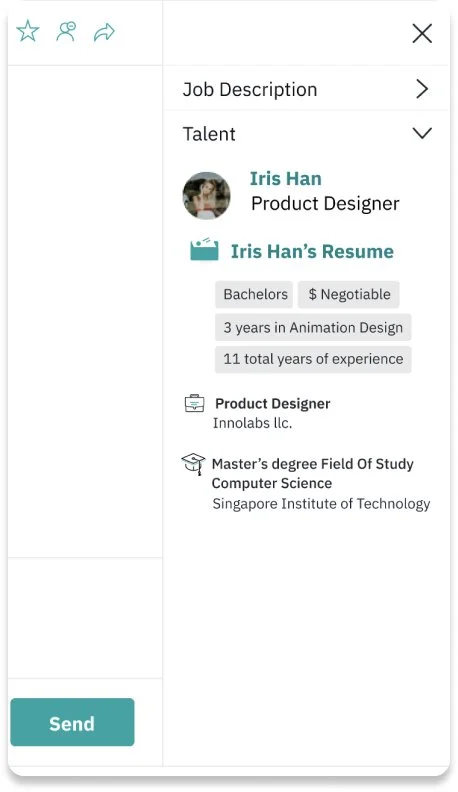This screenshot has height=792, width=458.
Task: Open the Iris Han name link
Action: coord(286,178)
